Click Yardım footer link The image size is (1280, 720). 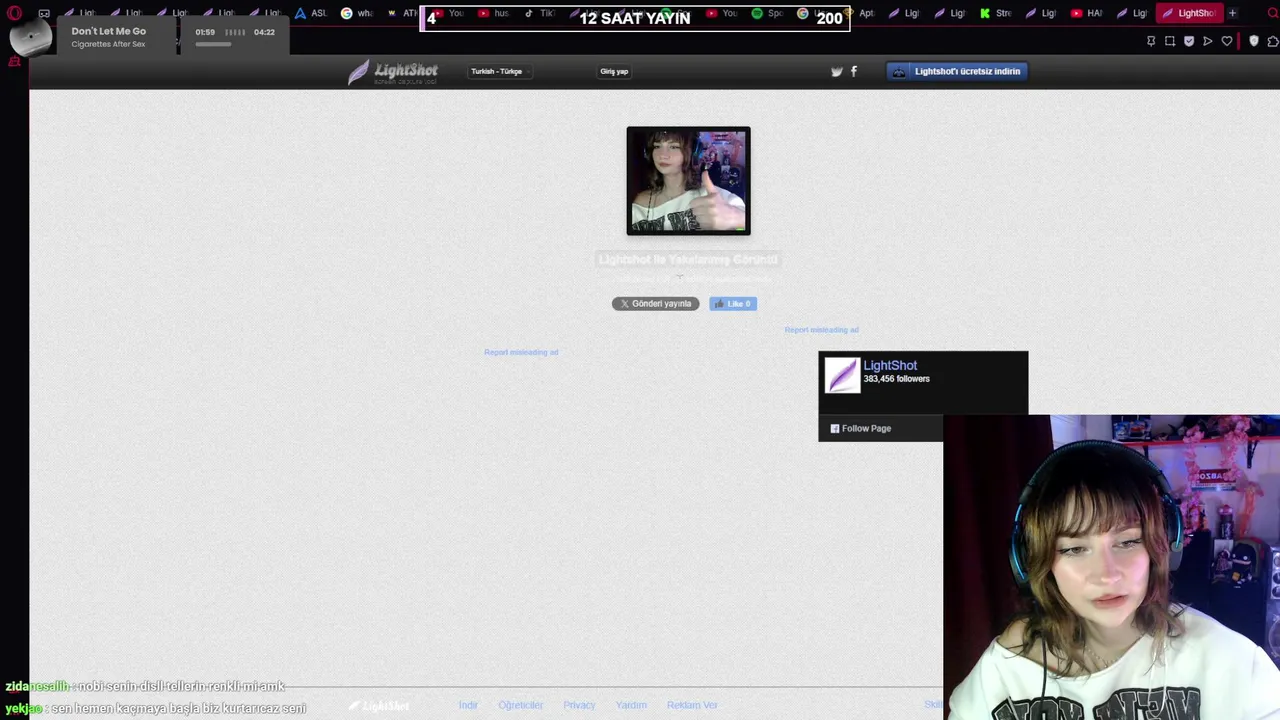[x=631, y=705]
